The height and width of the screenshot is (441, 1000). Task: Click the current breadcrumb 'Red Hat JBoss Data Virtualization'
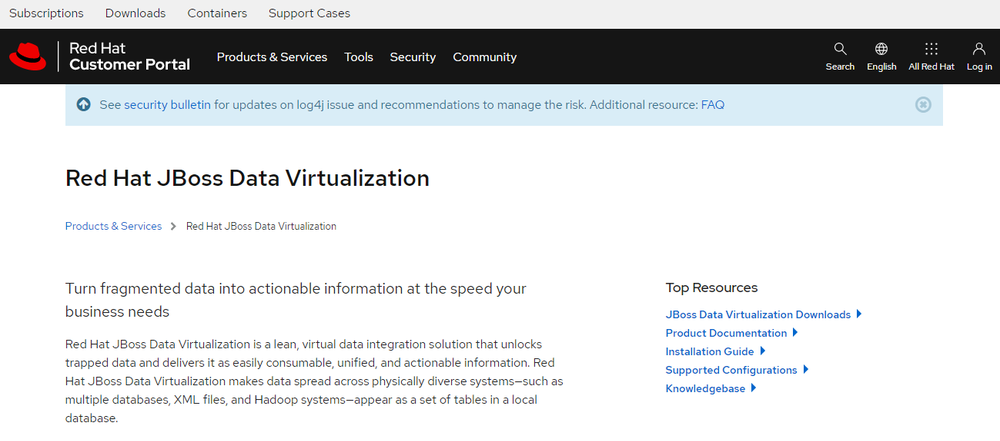(261, 226)
